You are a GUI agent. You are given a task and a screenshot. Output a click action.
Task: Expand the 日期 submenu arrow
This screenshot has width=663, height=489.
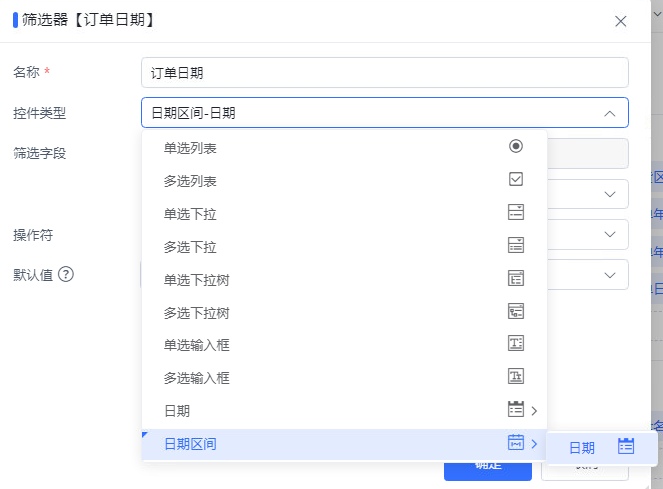click(x=534, y=411)
